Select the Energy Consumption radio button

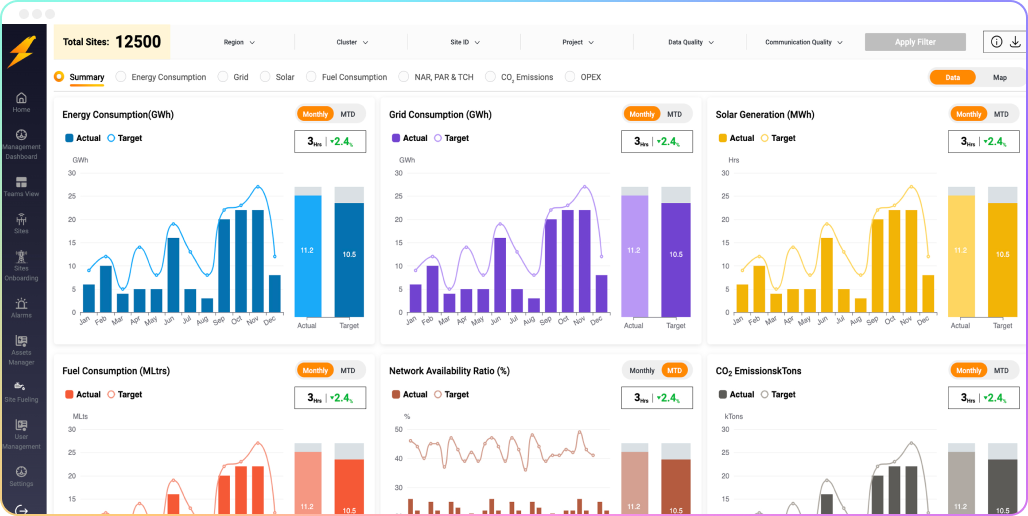[x=122, y=77]
